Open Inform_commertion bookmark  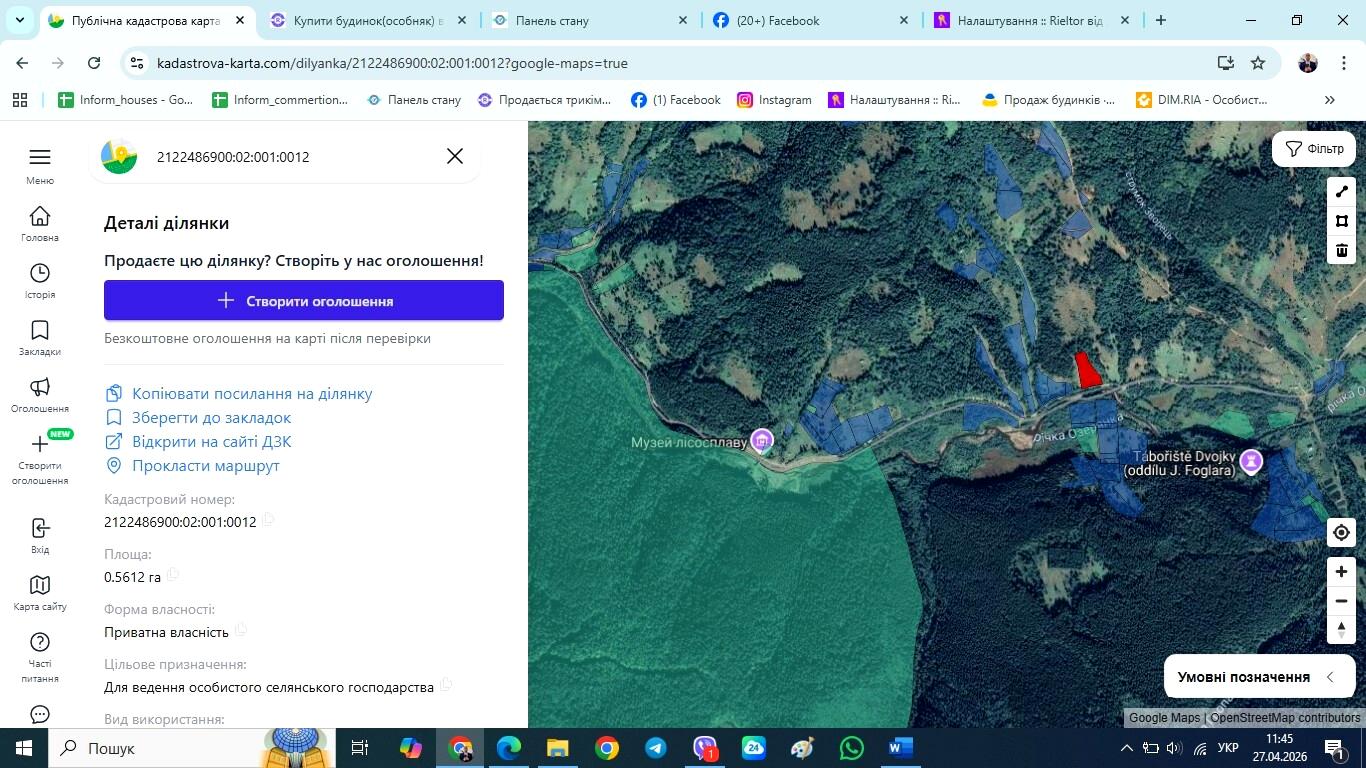(280, 100)
